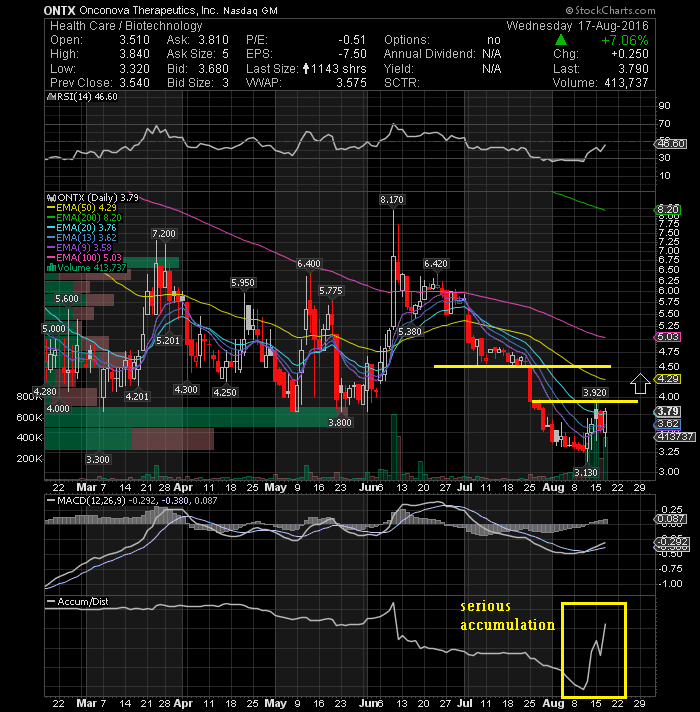Image resolution: width=700 pixels, height=712 pixels.
Task: Click the date Wednesday 17-Aug-2016
Action: 577,25
